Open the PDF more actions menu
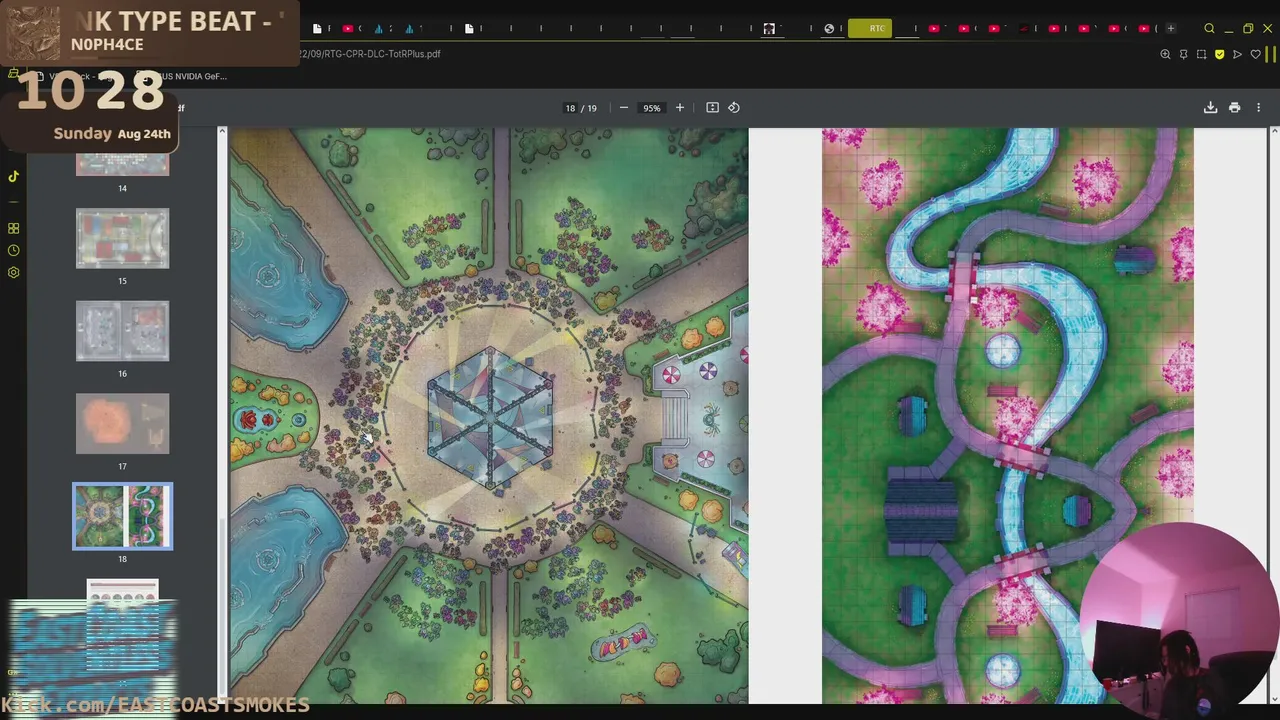The width and height of the screenshot is (1280, 720). click(x=1258, y=108)
